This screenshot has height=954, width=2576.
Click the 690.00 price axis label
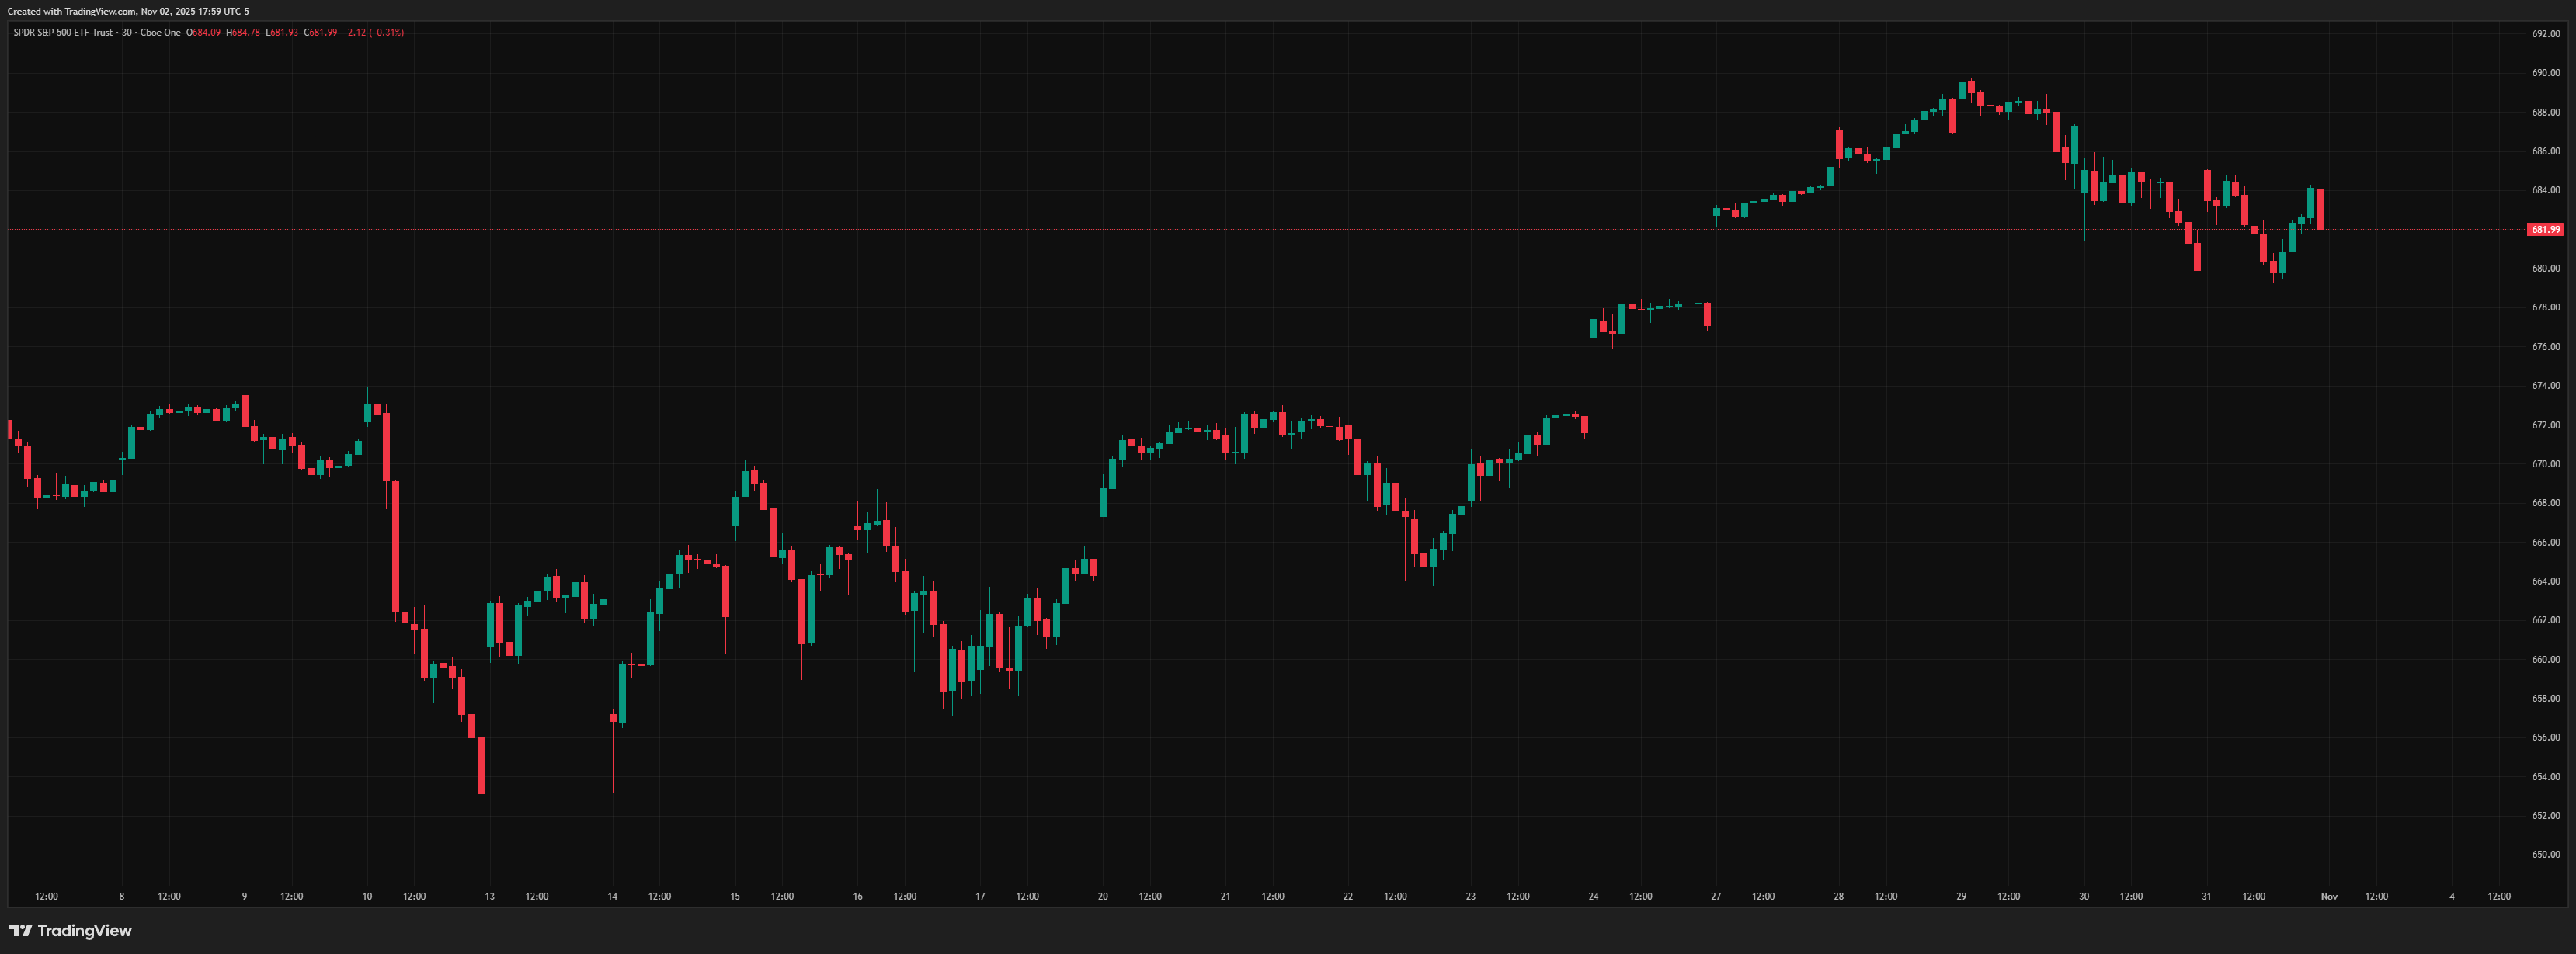(2545, 73)
